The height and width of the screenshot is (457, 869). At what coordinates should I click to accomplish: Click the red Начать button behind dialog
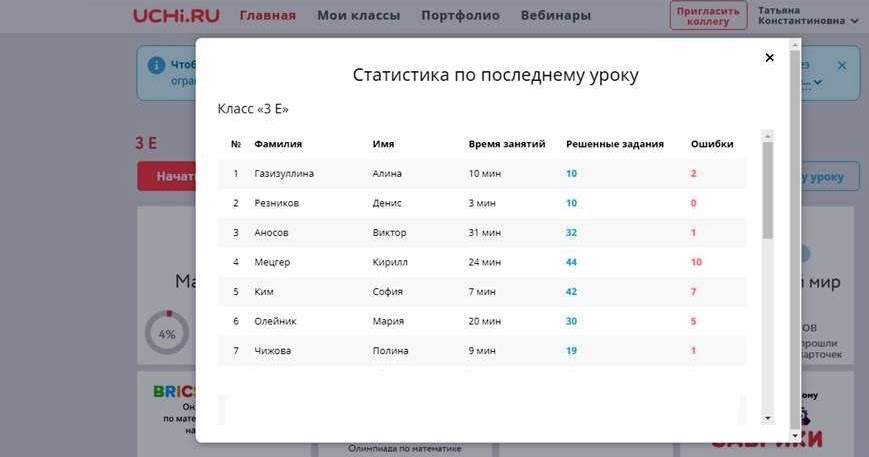[x=167, y=176]
